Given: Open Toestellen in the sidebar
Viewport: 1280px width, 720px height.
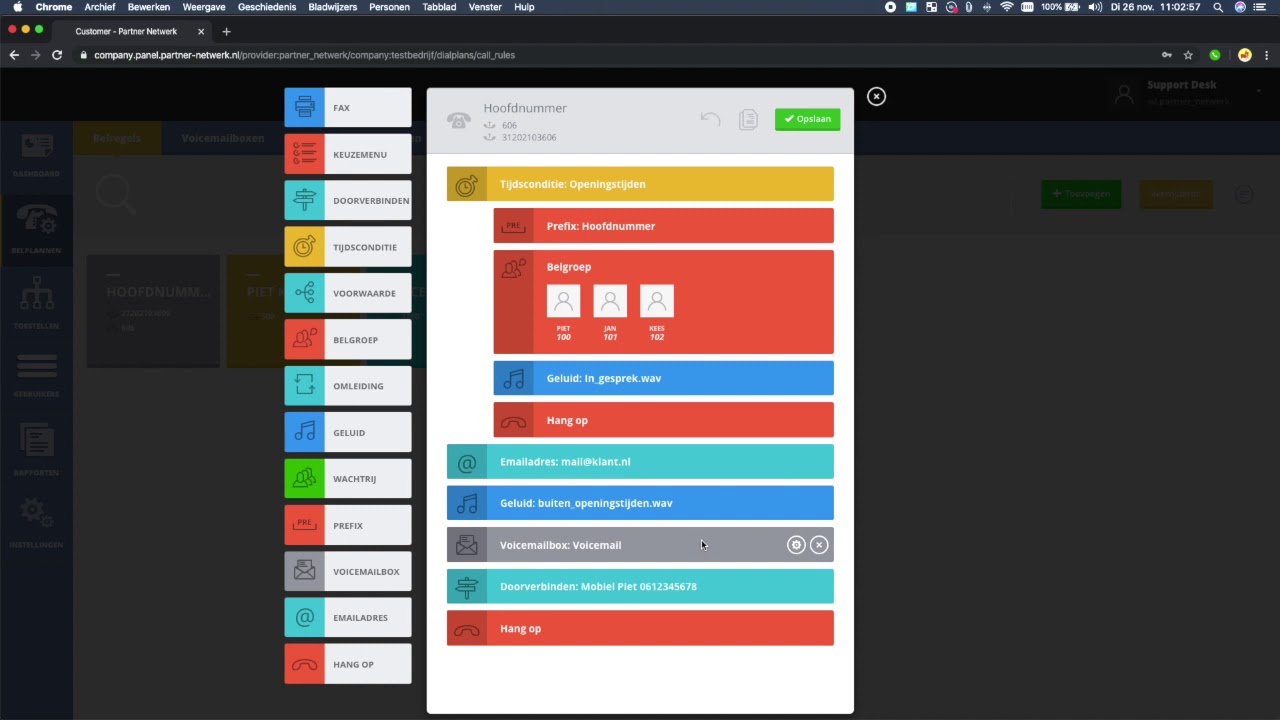Looking at the screenshot, I should point(36,305).
